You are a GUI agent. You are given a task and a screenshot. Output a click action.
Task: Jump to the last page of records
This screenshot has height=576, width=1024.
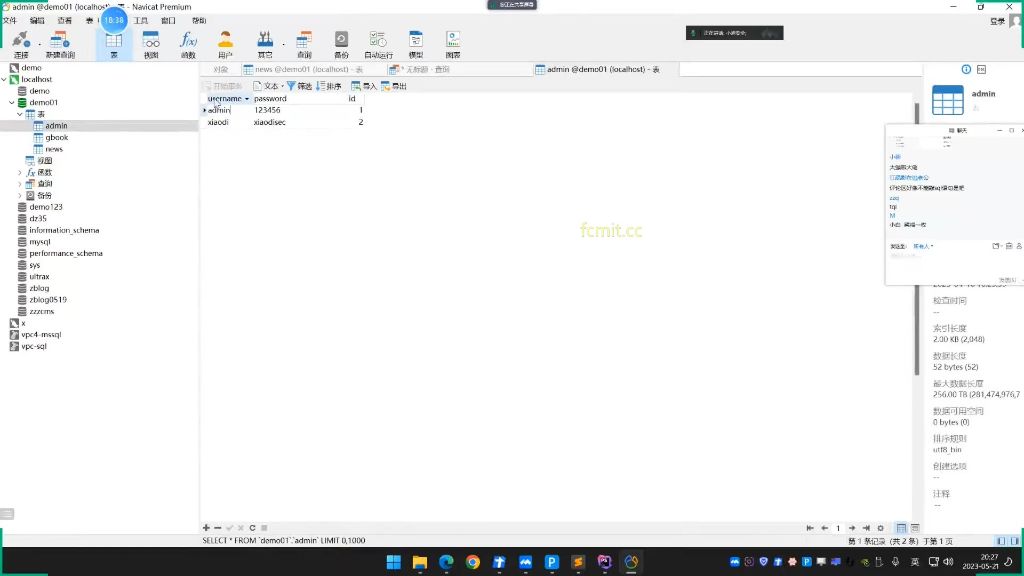click(x=866, y=528)
